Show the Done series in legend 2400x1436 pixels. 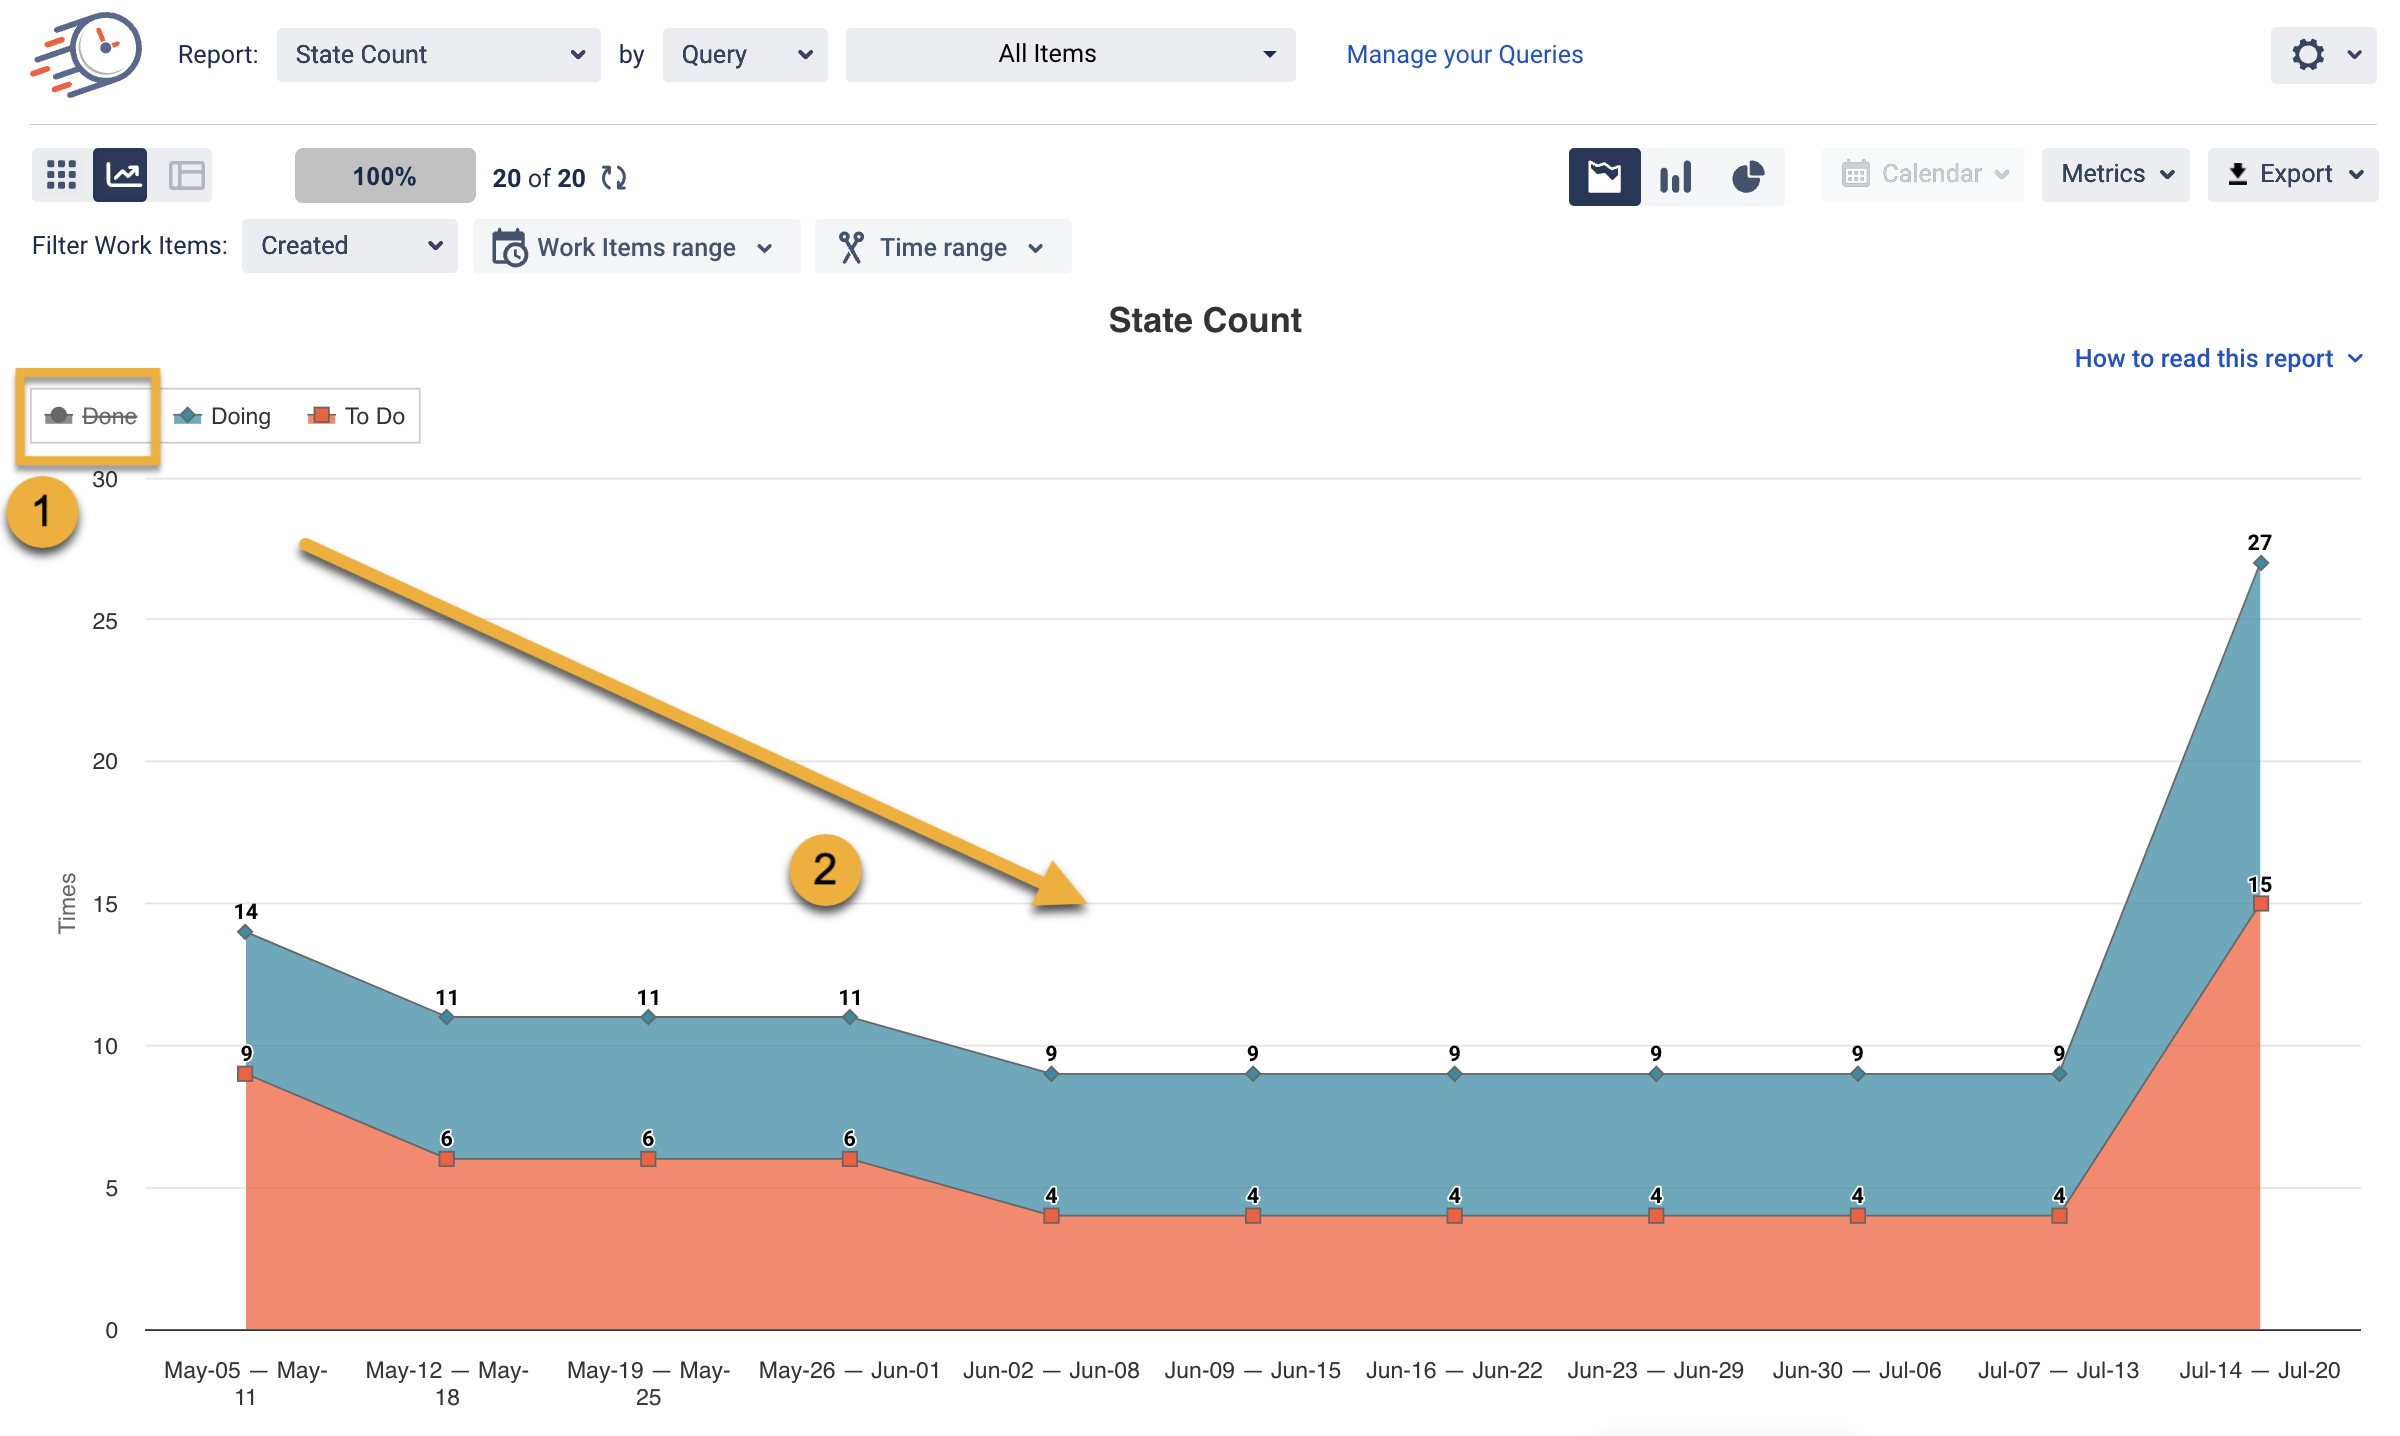[x=92, y=416]
